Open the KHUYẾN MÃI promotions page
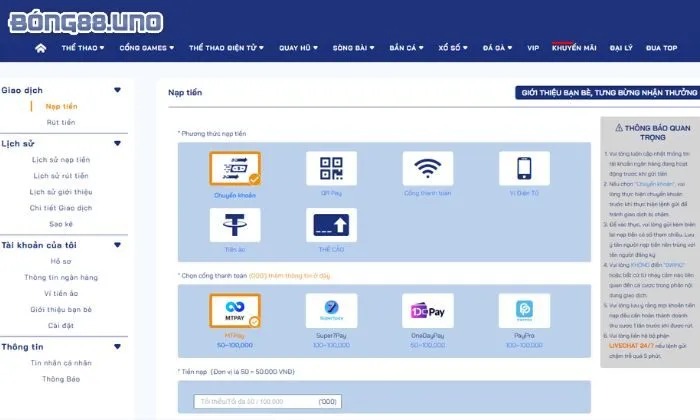The image size is (700, 420). [x=574, y=48]
